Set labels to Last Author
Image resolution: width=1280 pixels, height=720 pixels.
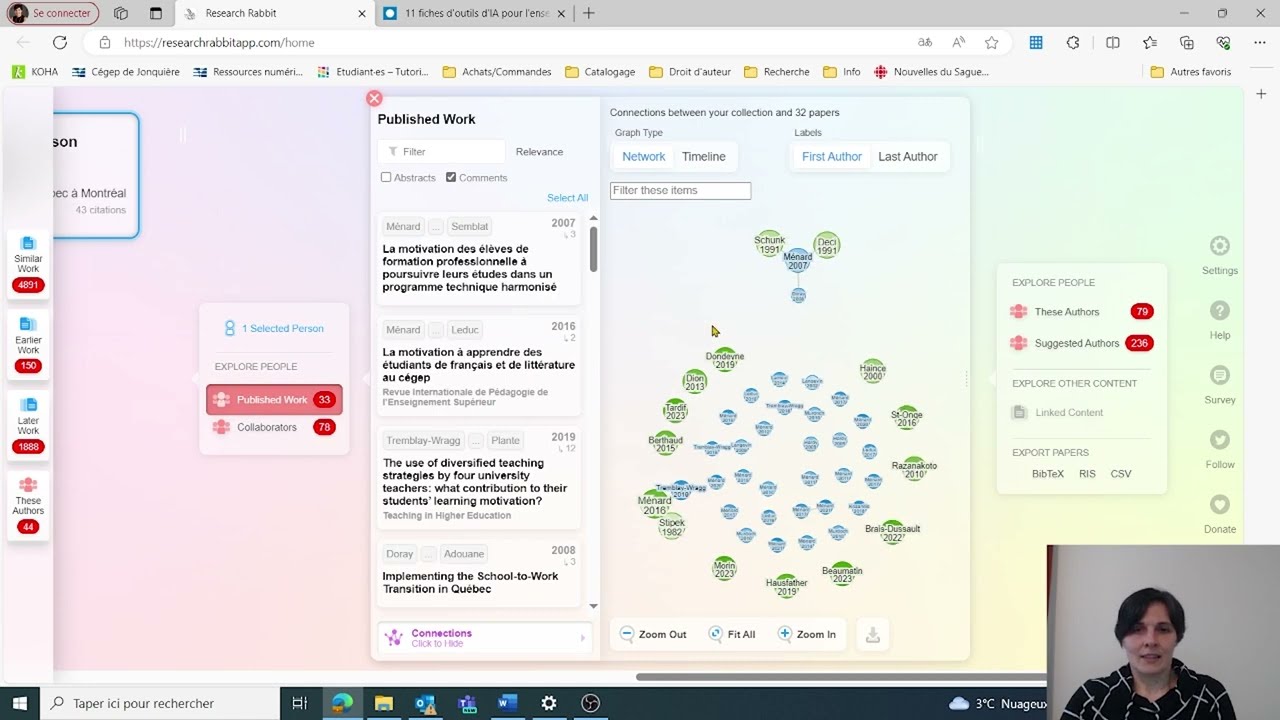tap(908, 156)
